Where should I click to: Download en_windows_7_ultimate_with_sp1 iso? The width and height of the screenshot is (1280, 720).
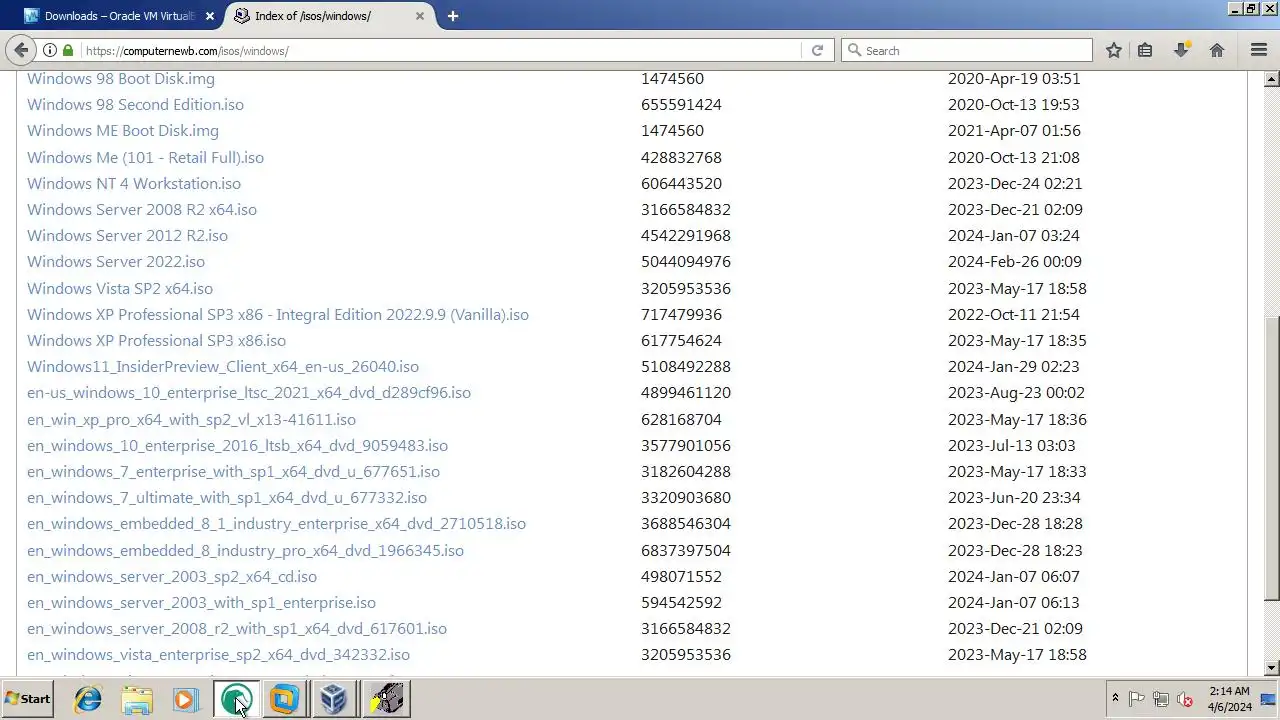pyautogui.click(x=227, y=497)
